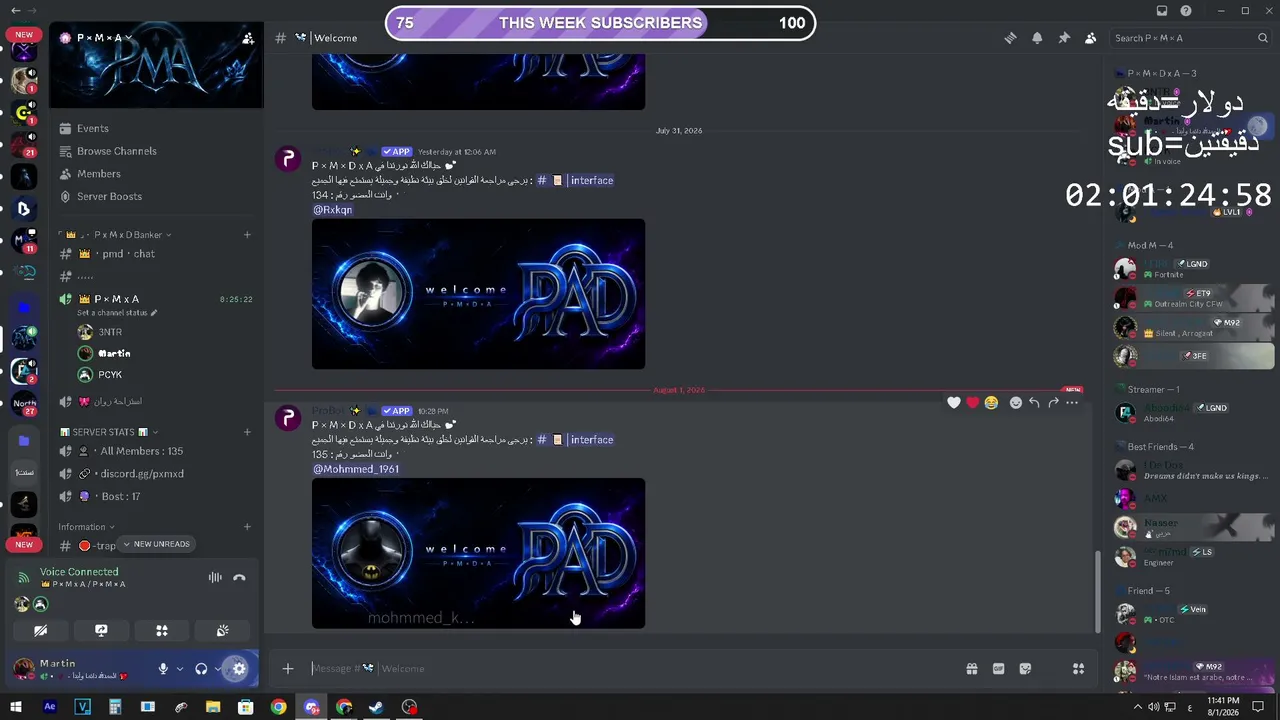Add channel to SERVER STATS category
The image size is (1280, 720).
pyautogui.click(x=247, y=432)
